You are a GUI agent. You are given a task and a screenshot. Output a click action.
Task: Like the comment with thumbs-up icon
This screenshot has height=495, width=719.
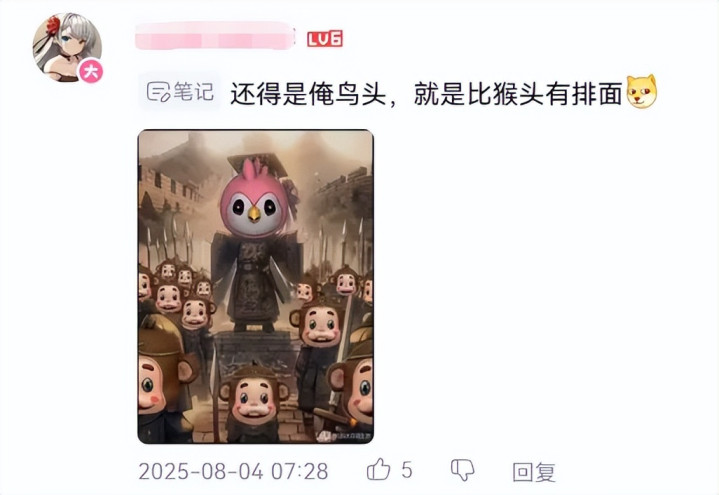coord(378,470)
